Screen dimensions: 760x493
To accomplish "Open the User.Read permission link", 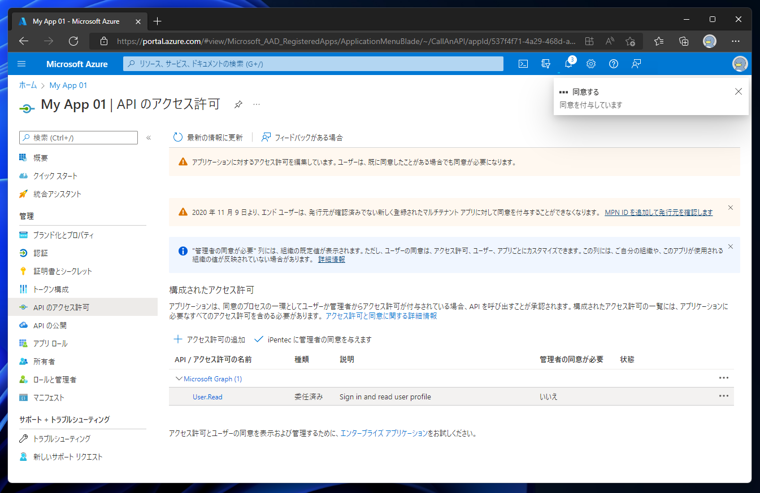I will coord(207,397).
